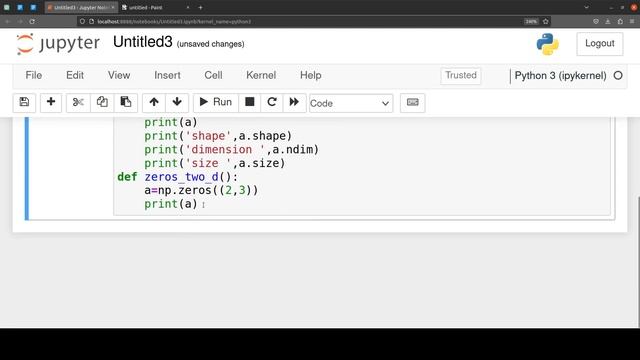
Task: Click the Python logo icon
Action: click(547, 44)
